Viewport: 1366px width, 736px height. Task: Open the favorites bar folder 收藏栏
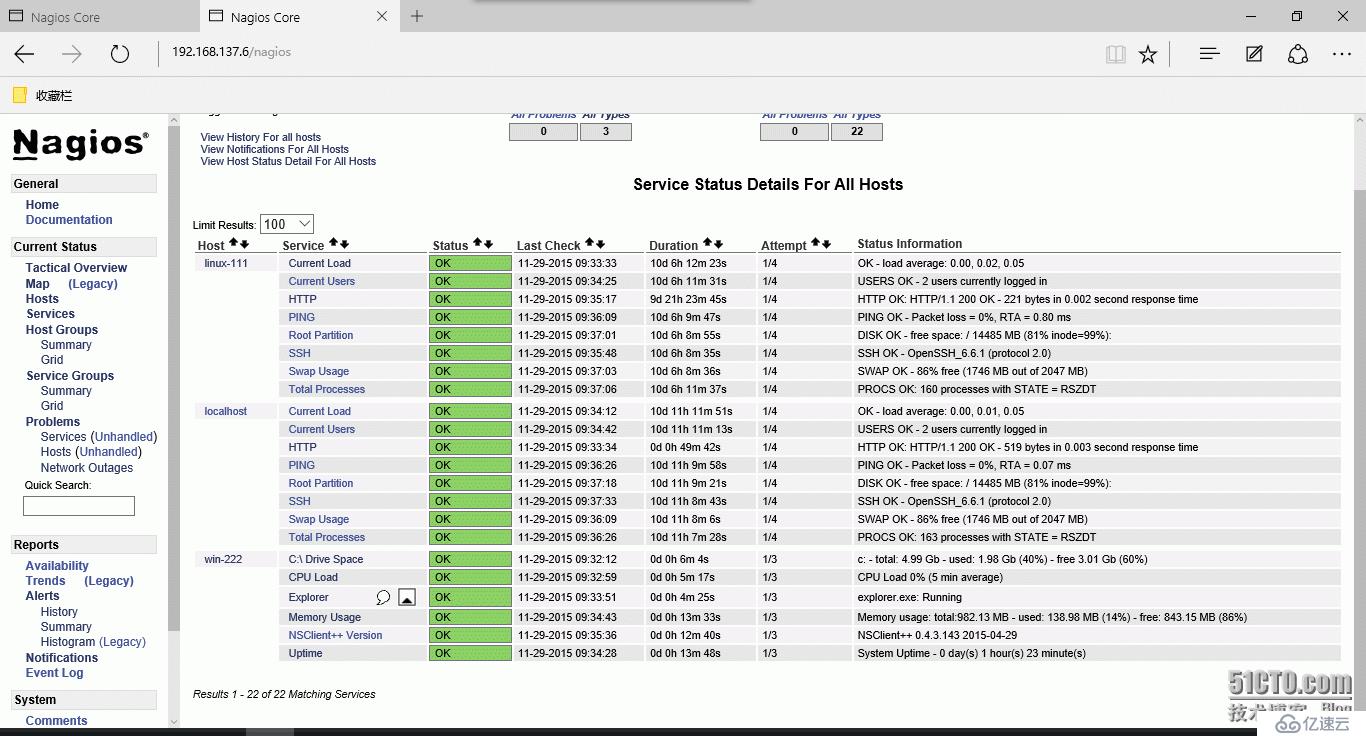(42, 95)
